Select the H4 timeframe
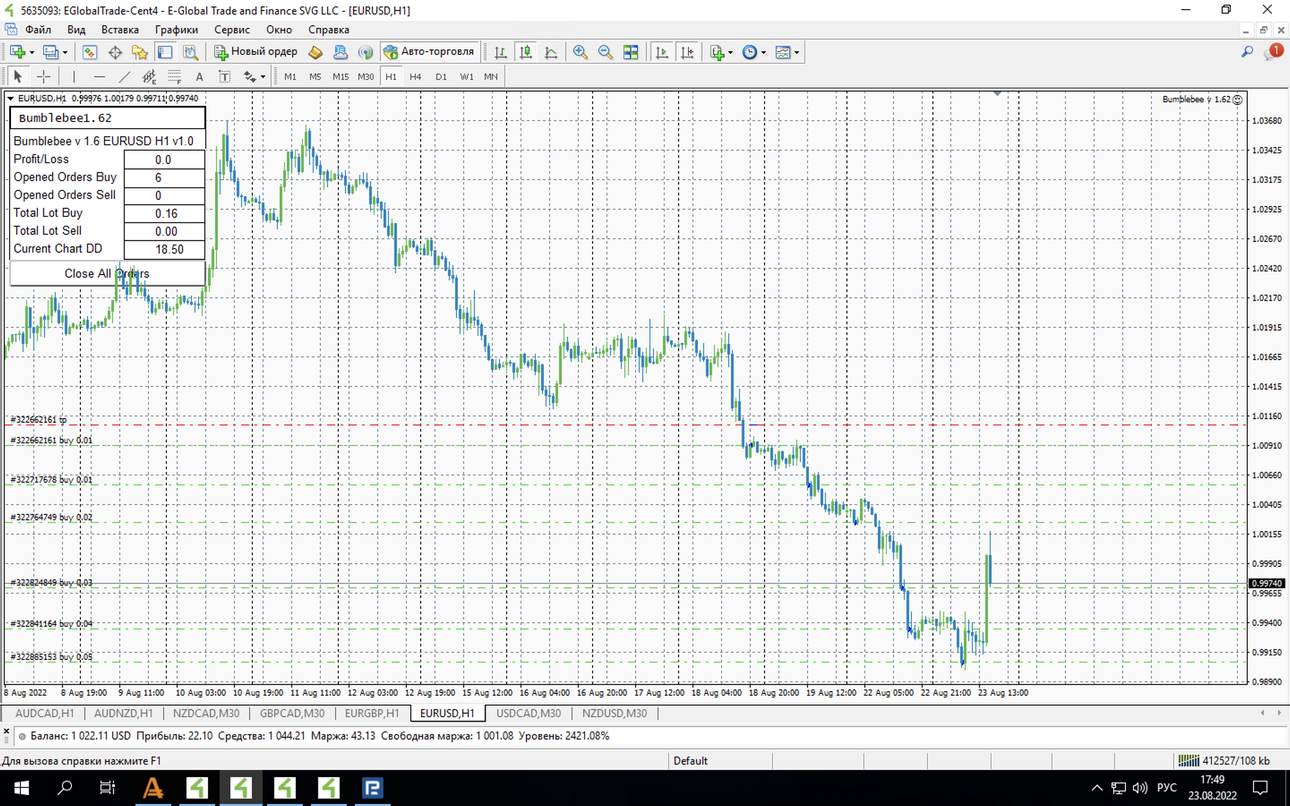 click(415, 76)
